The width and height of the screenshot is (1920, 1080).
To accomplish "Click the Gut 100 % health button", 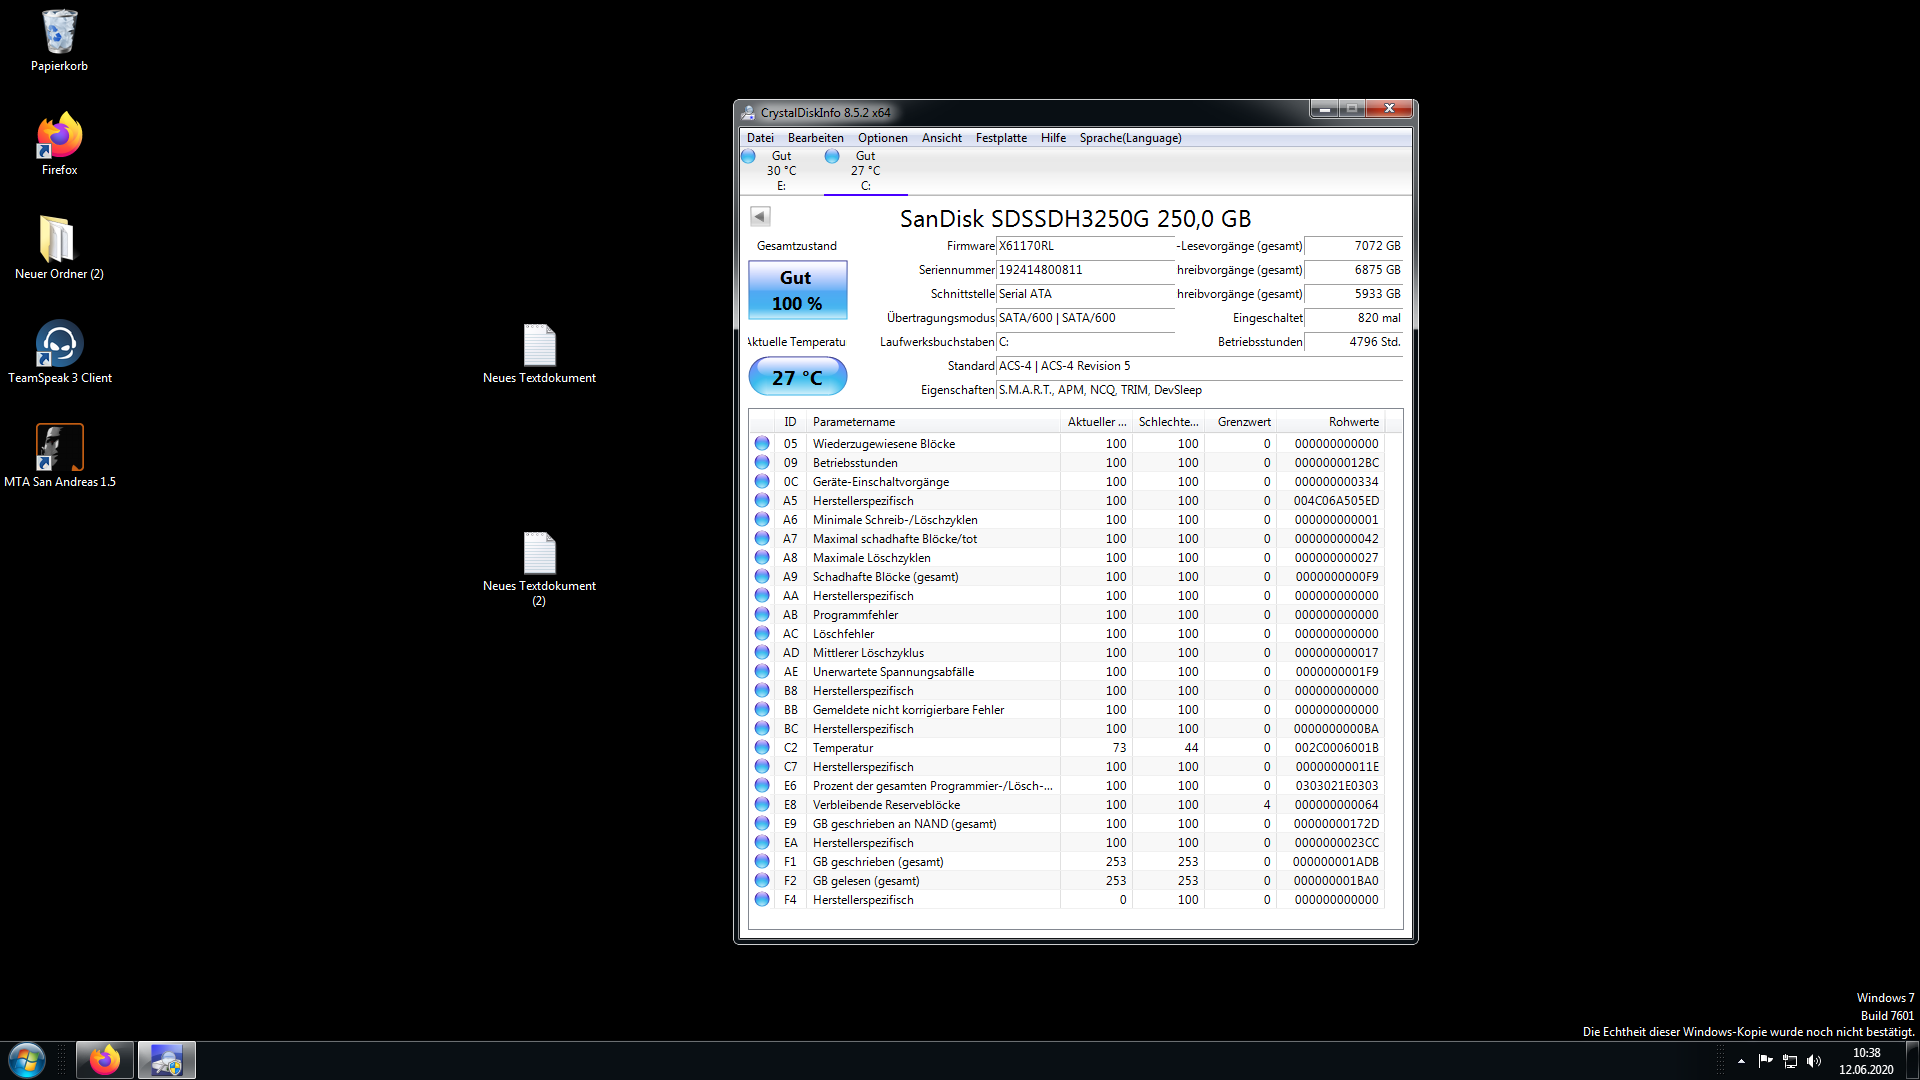I will 797,290.
